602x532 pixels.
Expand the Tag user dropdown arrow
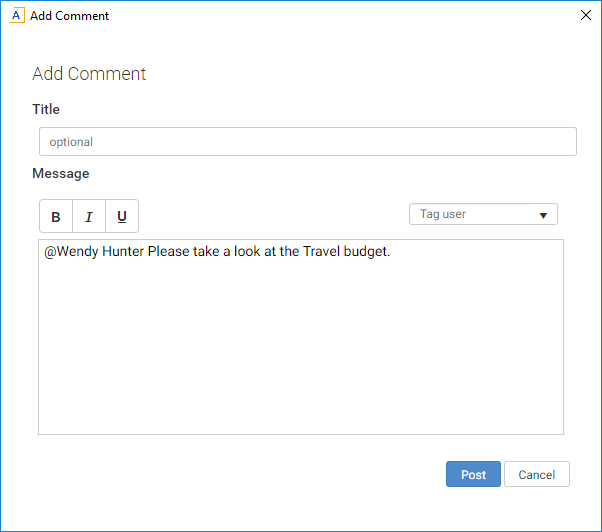click(543, 215)
